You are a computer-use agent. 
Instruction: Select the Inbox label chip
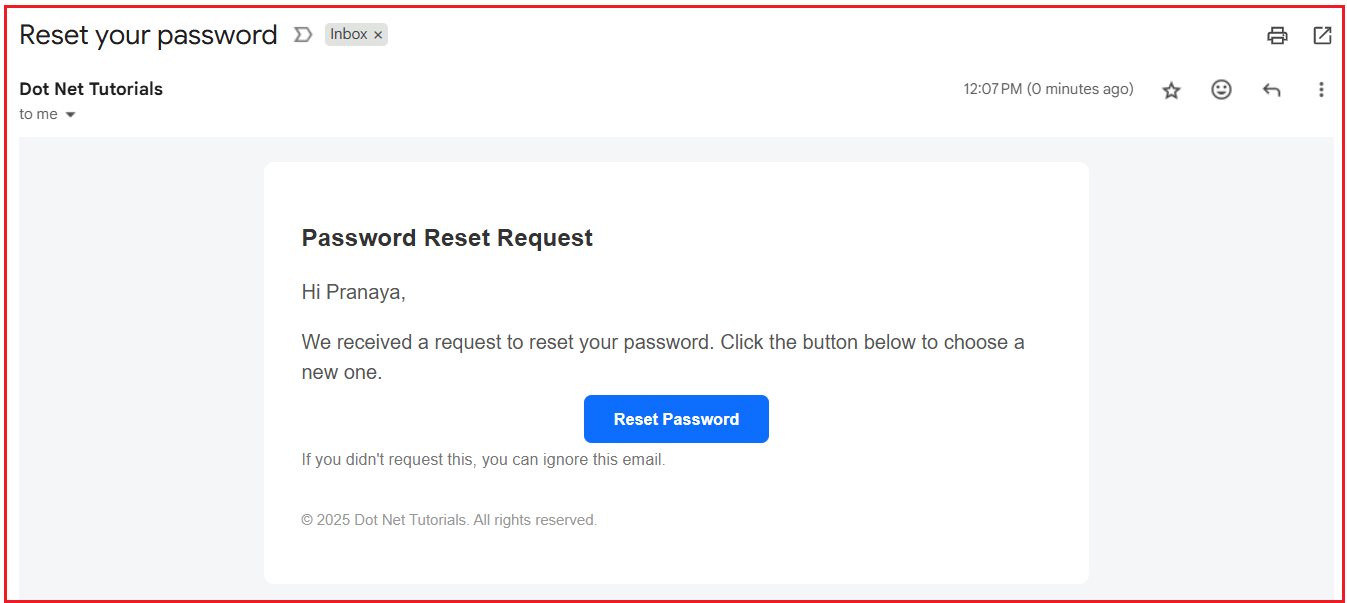pyautogui.click(x=349, y=34)
